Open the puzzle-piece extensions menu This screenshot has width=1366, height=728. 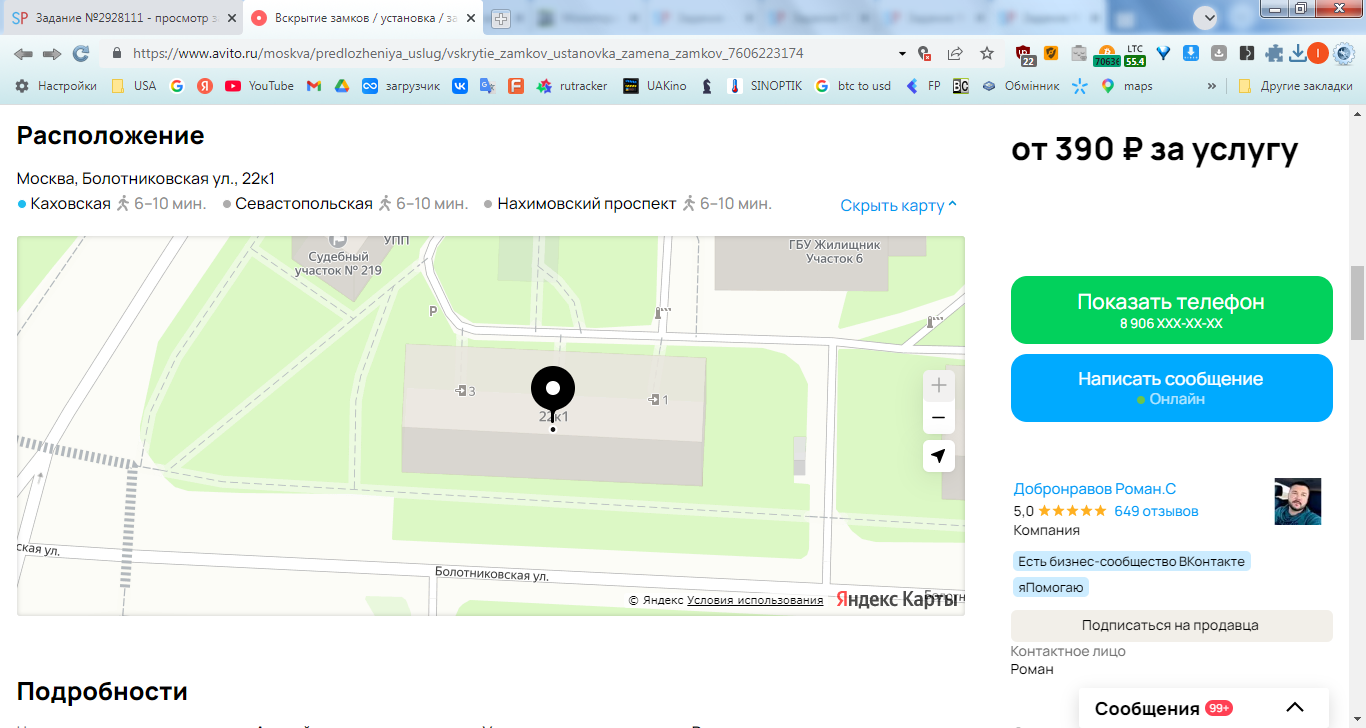click(x=1274, y=54)
